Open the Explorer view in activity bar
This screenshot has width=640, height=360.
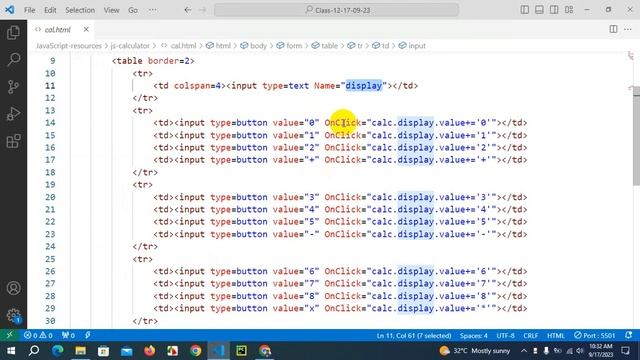[x=13, y=32]
